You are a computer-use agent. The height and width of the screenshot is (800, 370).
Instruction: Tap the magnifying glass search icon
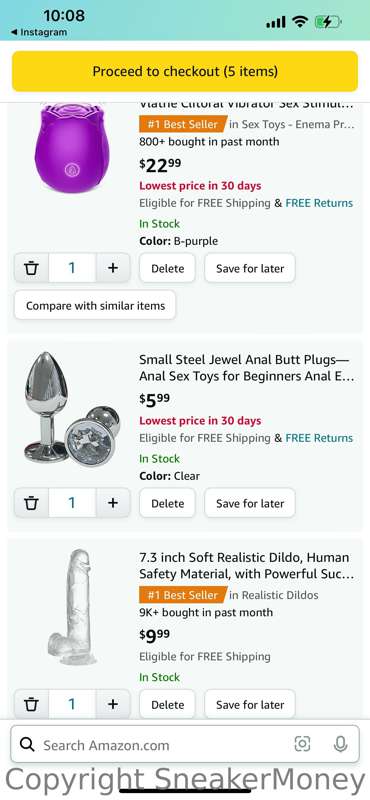[27, 745]
